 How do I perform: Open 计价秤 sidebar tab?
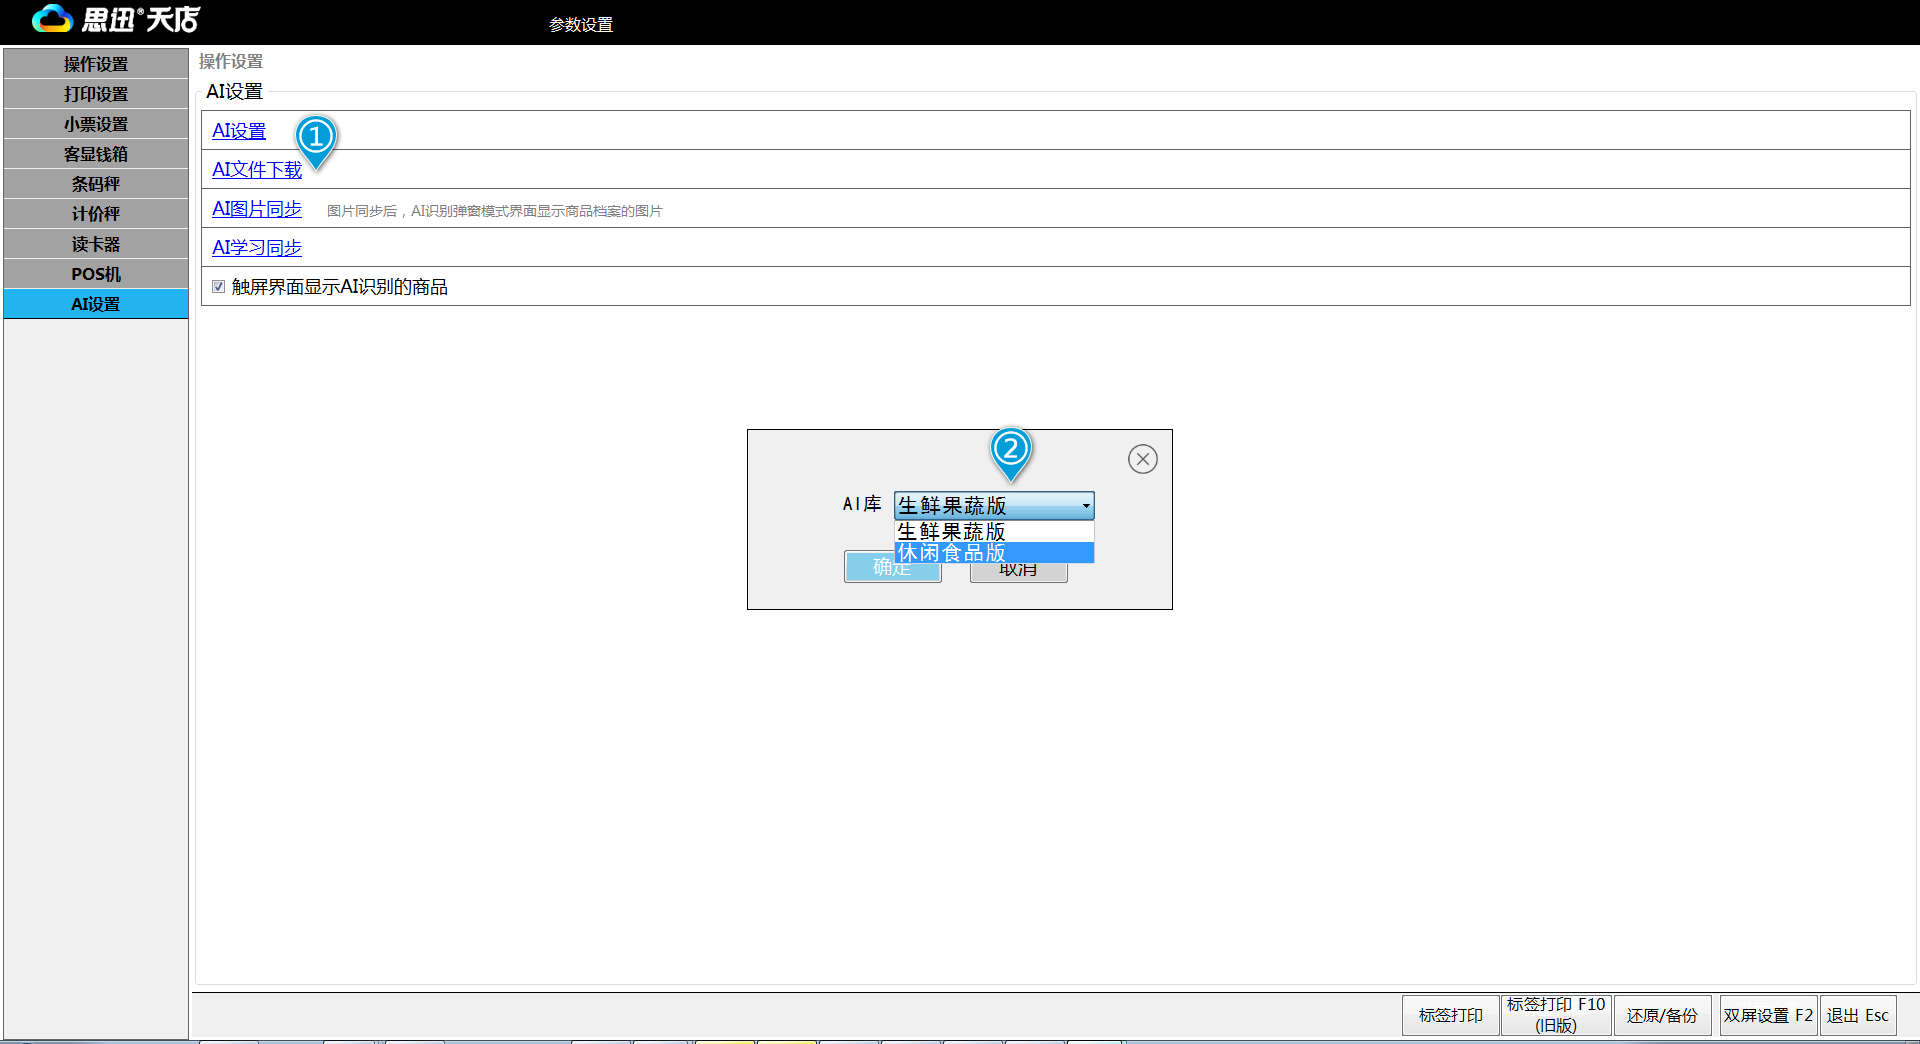(x=96, y=214)
